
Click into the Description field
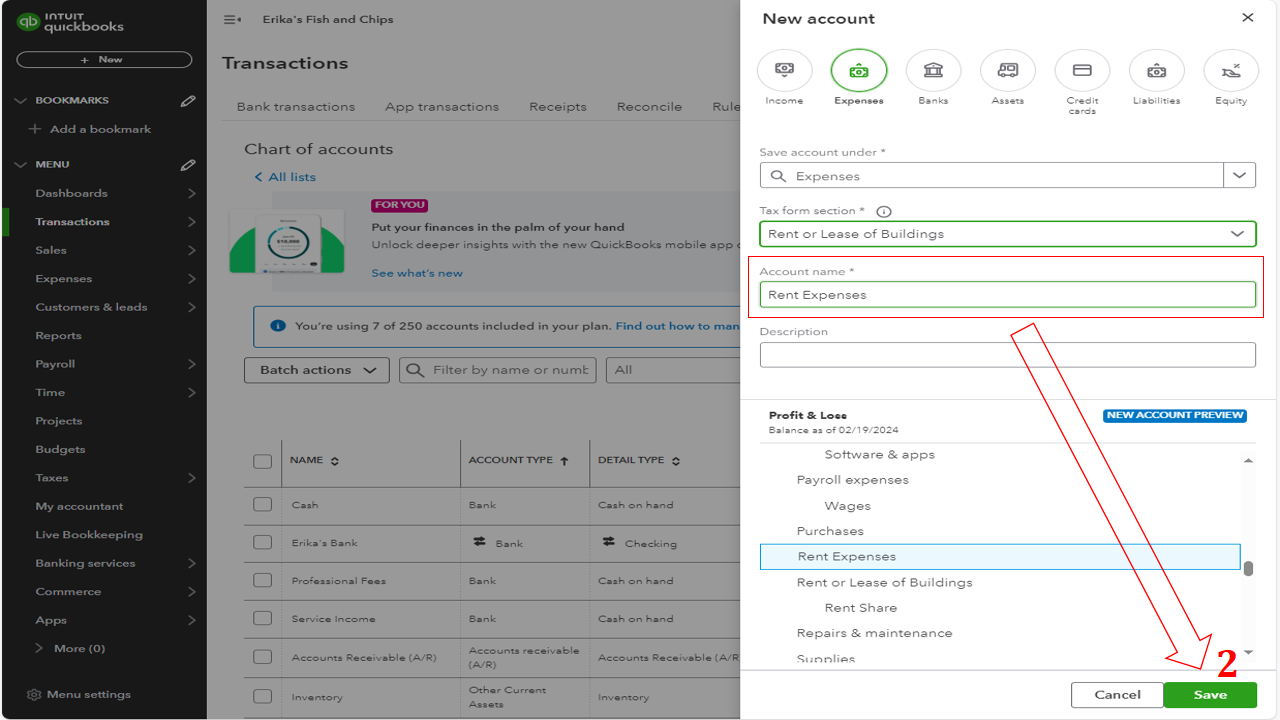click(x=1008, y=355)
